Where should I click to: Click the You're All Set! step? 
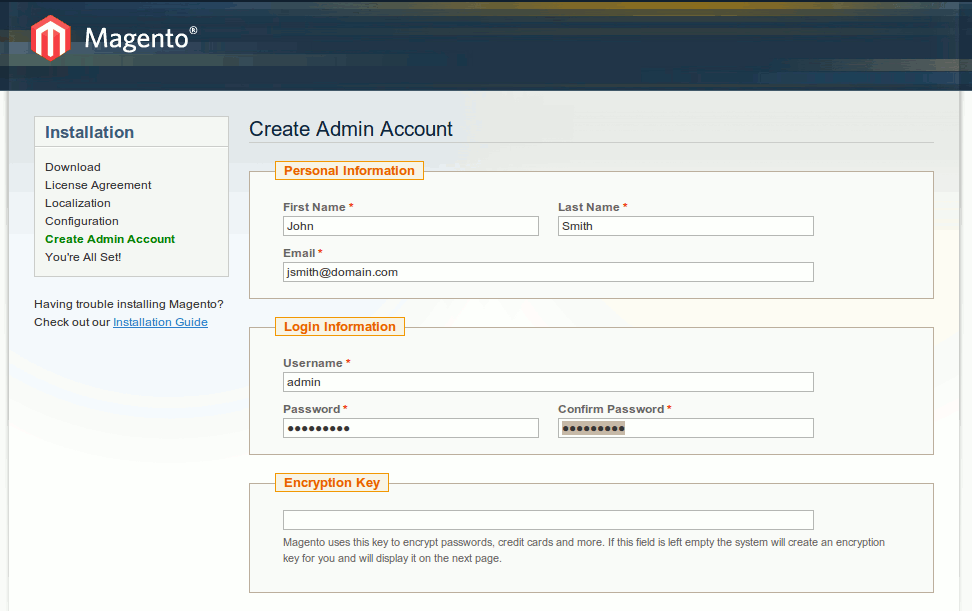tap(83, 257)
